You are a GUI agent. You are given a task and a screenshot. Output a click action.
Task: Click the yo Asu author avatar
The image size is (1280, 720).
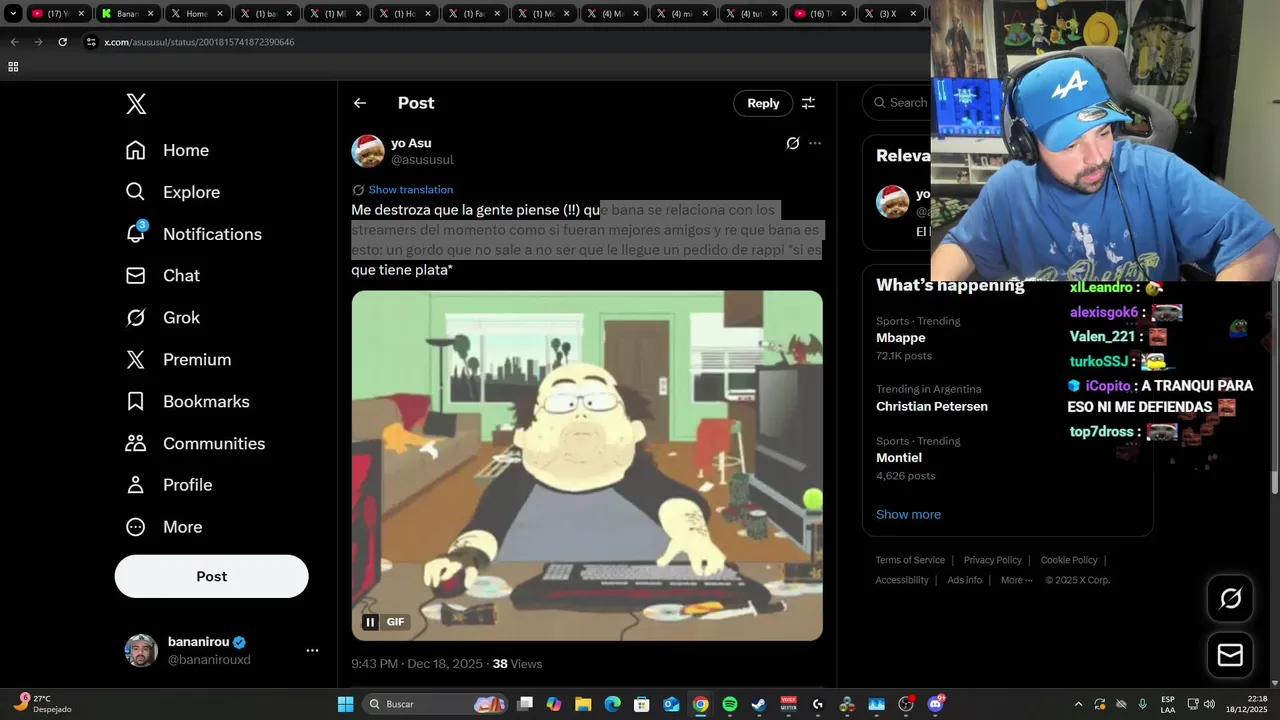coord(368,151)
